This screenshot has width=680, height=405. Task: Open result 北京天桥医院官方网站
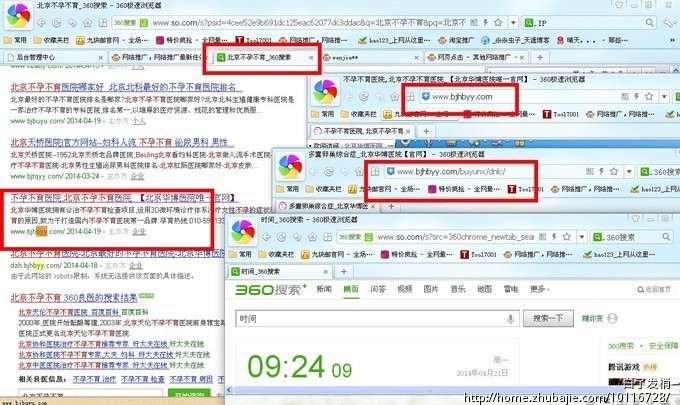click(x=122, y=142)
